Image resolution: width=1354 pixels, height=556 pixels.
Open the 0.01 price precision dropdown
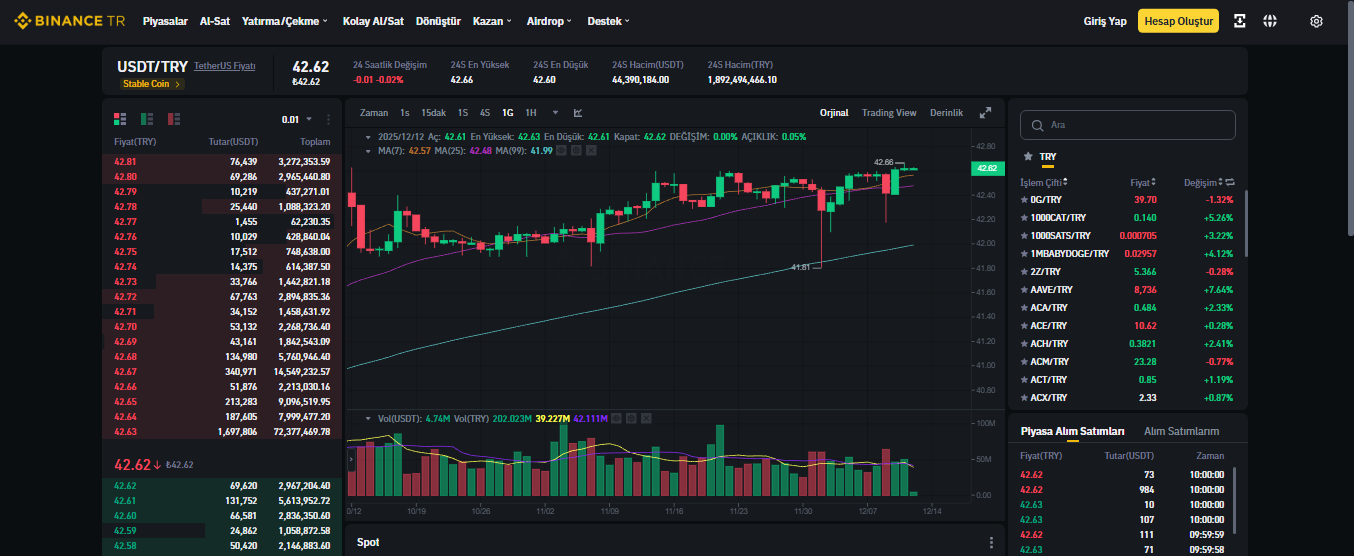(297, 119)
